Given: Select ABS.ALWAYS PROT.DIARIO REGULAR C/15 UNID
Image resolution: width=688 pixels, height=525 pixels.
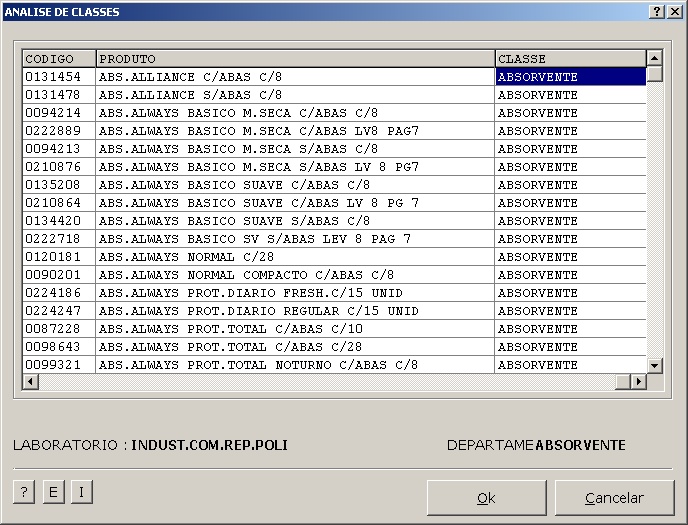Looking at the screenshot, I should (x=295, y=311).
